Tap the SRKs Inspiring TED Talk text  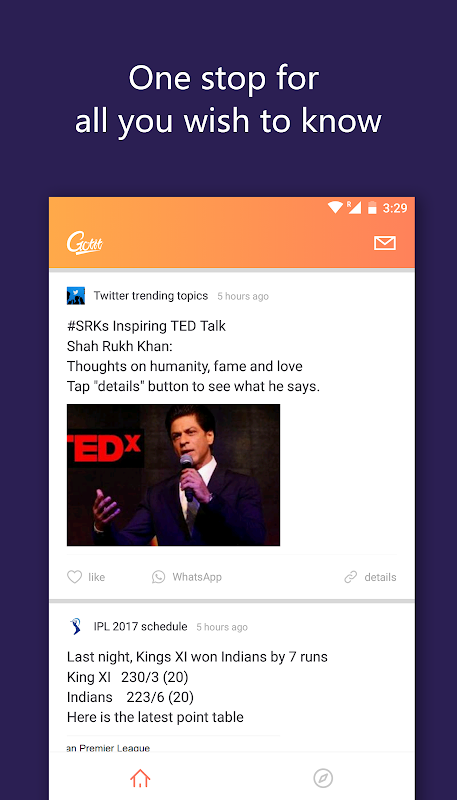tap(146, 326)
